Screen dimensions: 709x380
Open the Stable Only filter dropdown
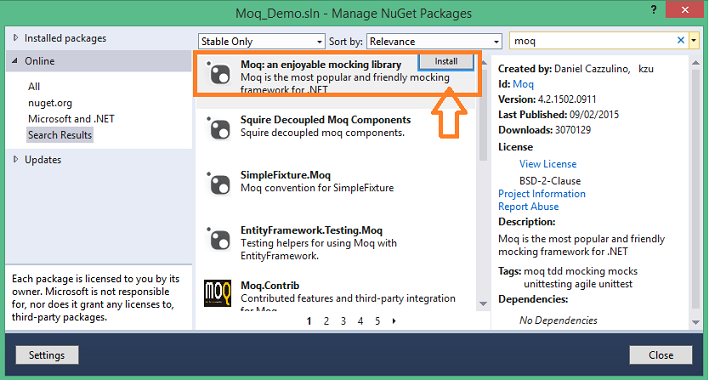261,41
